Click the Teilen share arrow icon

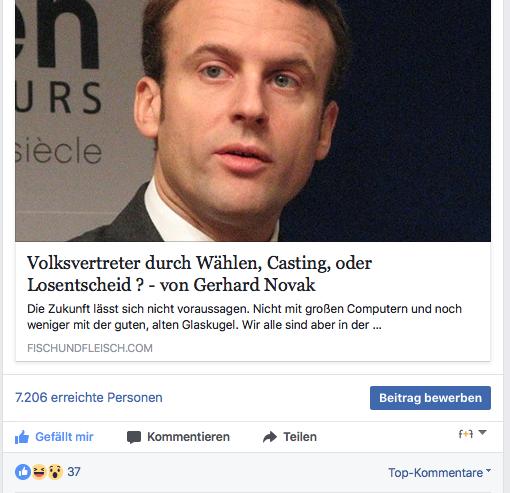point(270,437)
